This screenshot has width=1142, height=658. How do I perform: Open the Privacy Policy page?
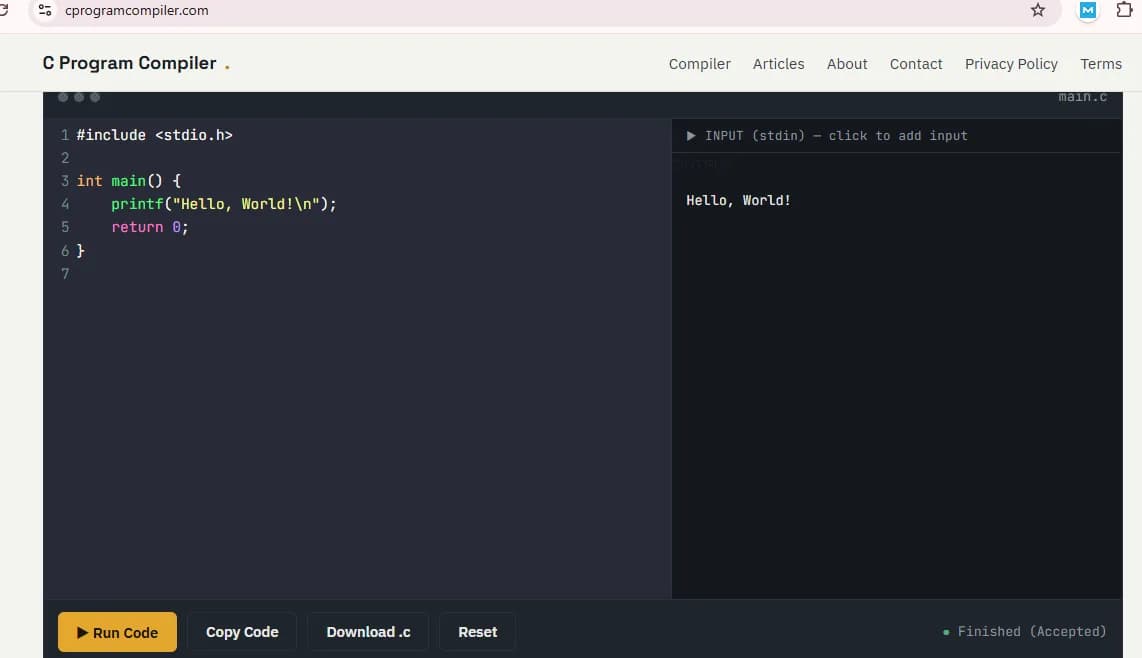[x=1011, y=64]
